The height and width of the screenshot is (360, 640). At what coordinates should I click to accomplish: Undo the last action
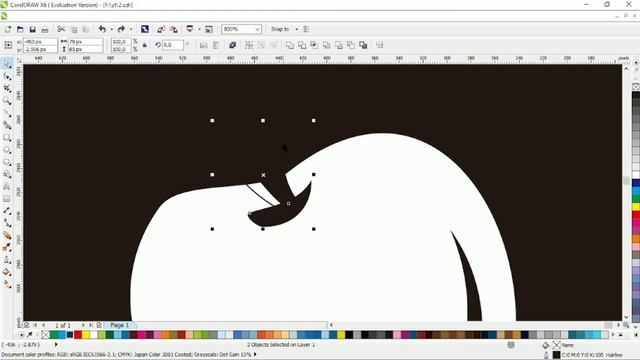(x=102, y=29)
